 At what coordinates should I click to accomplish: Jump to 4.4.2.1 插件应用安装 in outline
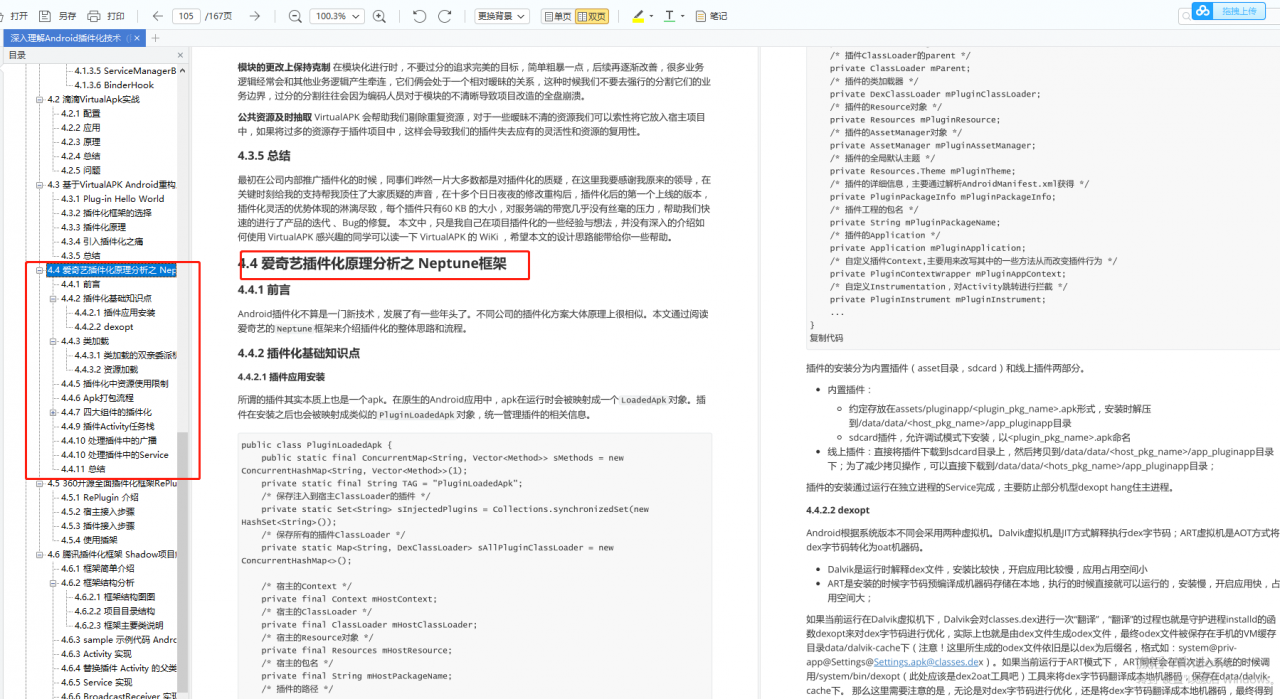(x=115, y=312)
